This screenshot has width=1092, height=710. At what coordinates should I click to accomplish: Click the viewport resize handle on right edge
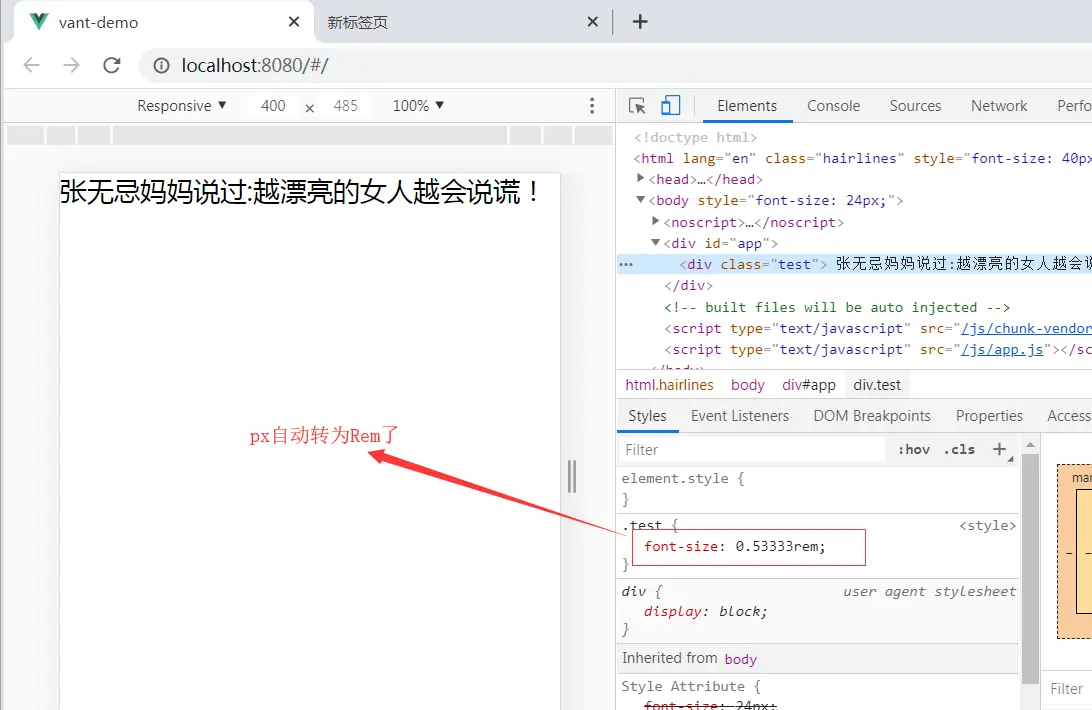[x=572, y=477]
